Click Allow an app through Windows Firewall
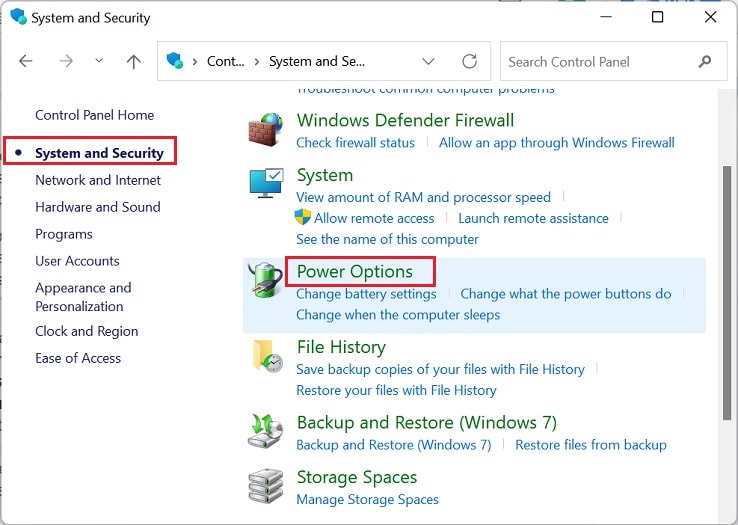 coord(557,143)
